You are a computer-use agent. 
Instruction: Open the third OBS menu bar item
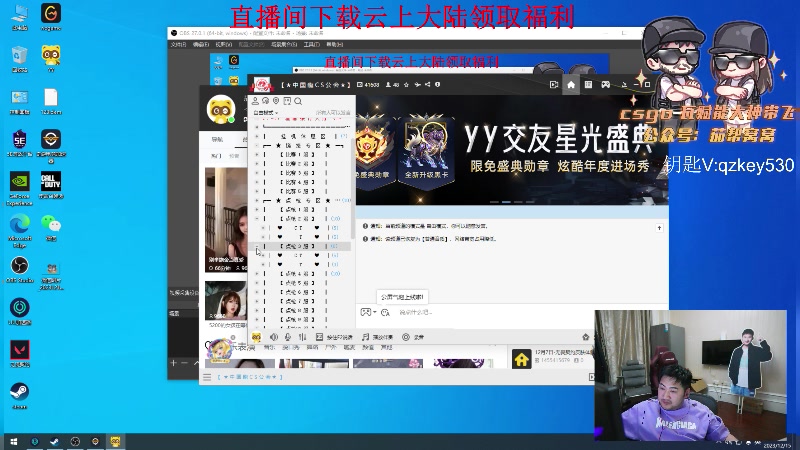pyautogui.click(x=223, y=44)
